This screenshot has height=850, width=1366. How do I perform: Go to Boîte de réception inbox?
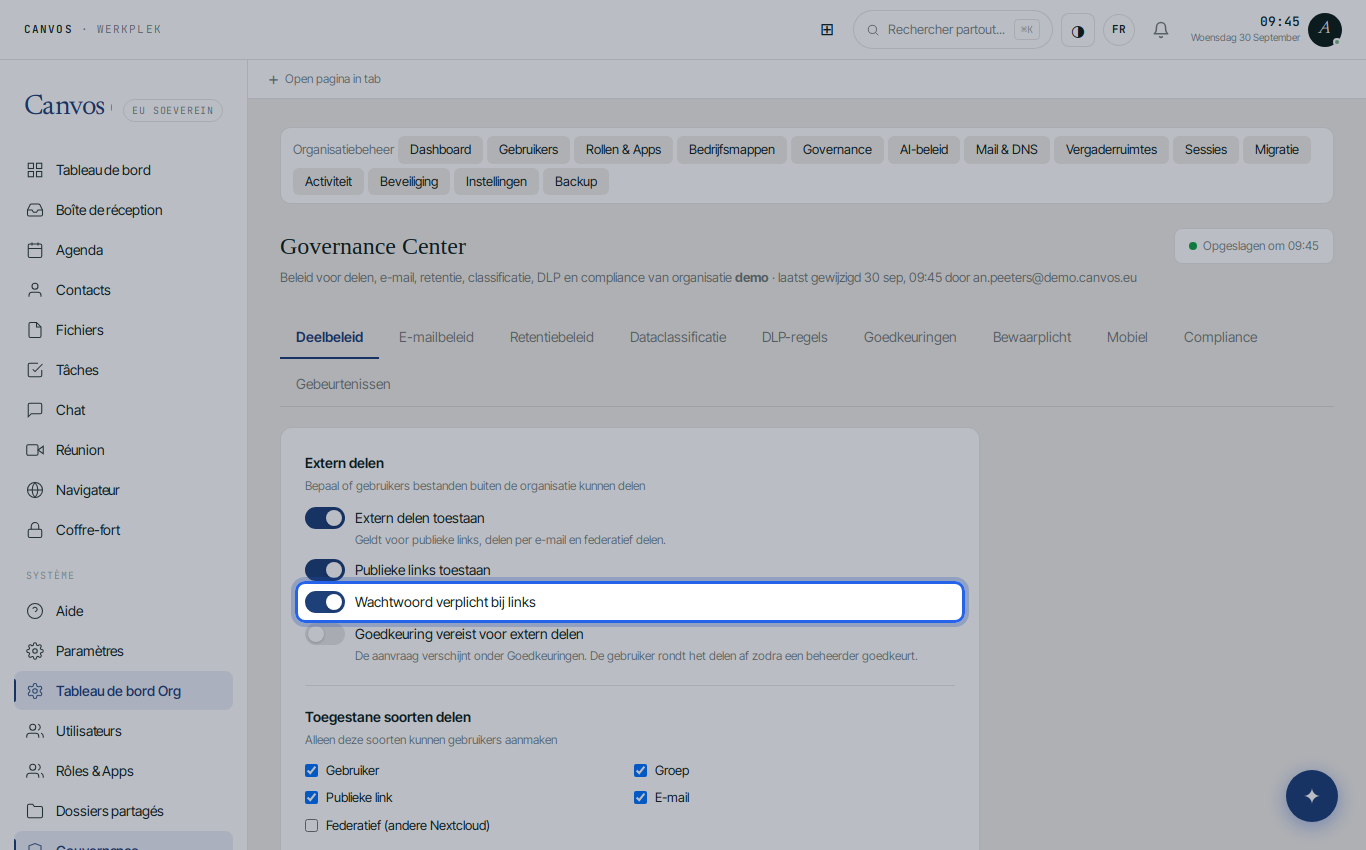(x=124, y=210)
